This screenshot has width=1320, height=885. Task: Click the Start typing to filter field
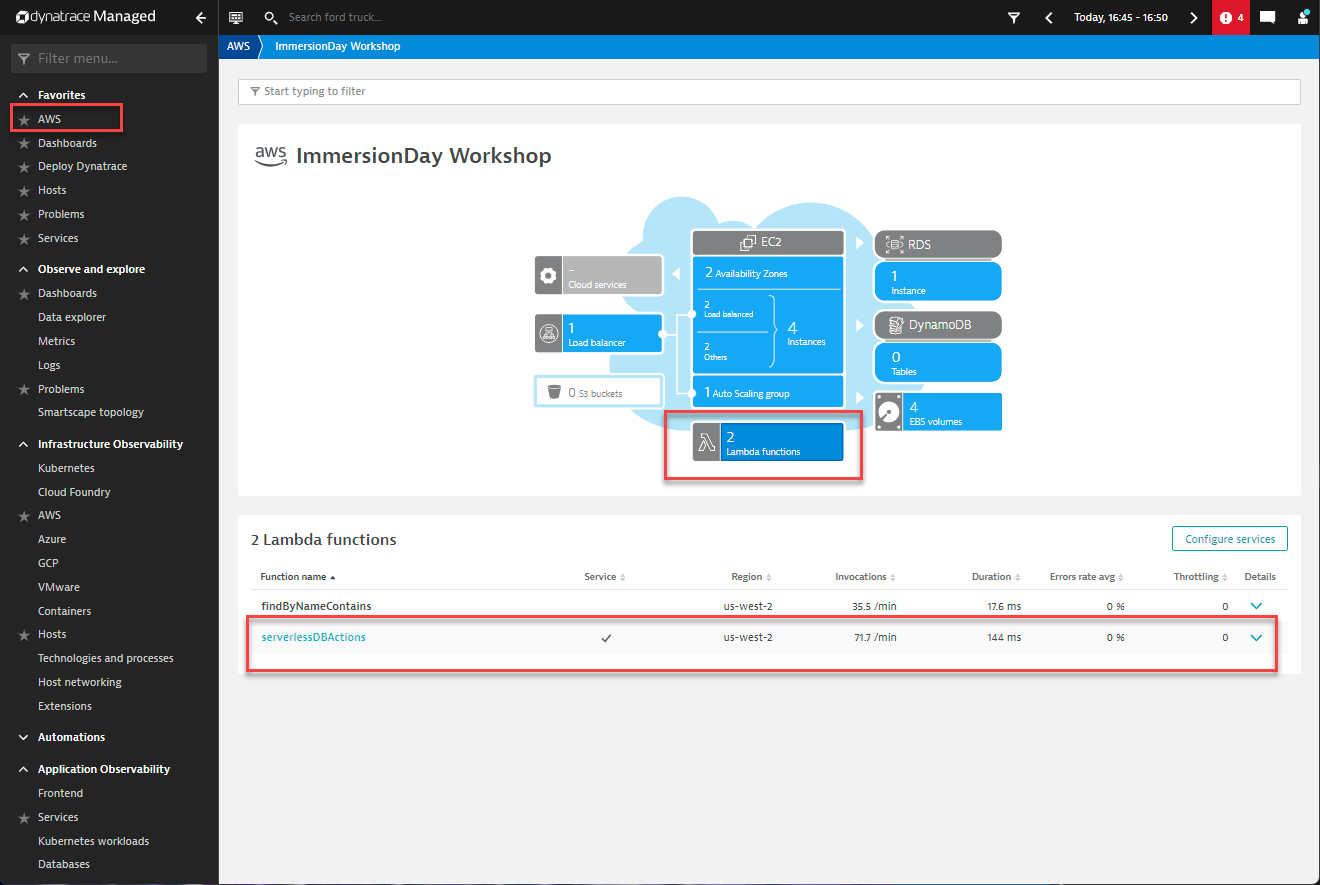click(768, 91)
